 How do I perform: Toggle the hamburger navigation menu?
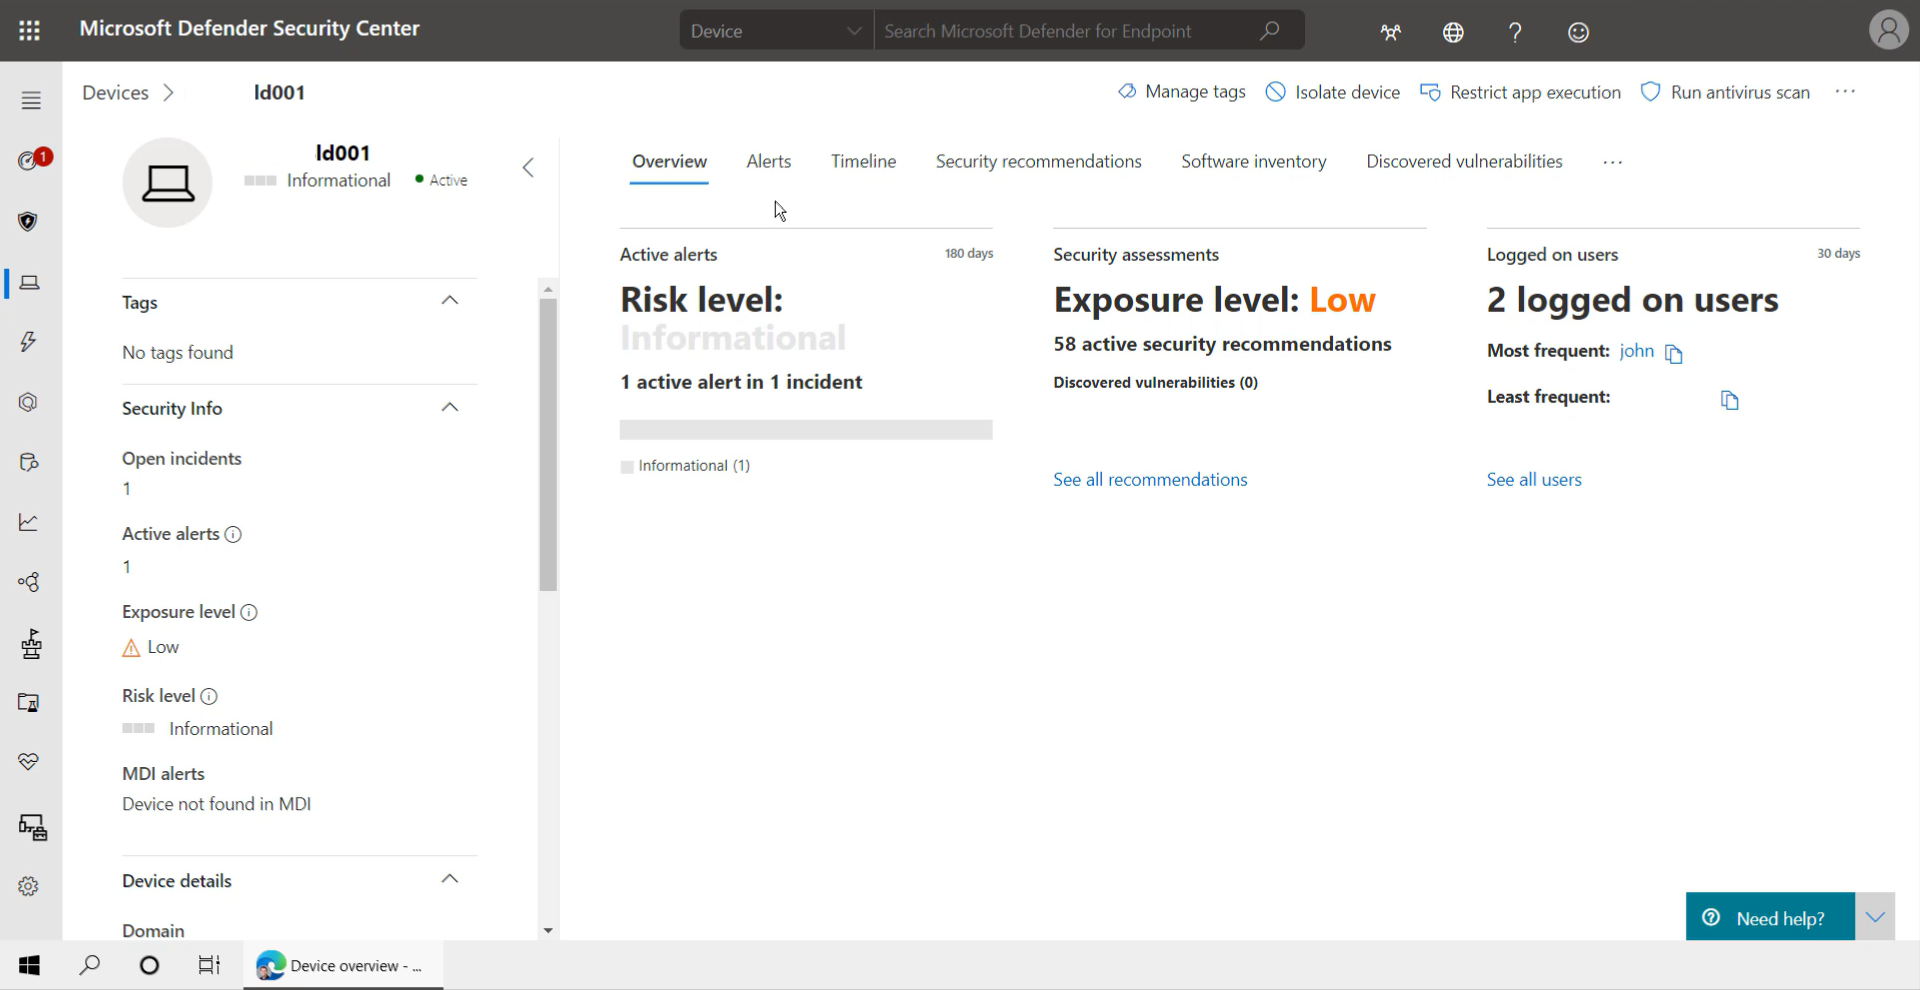coord(31,100)
